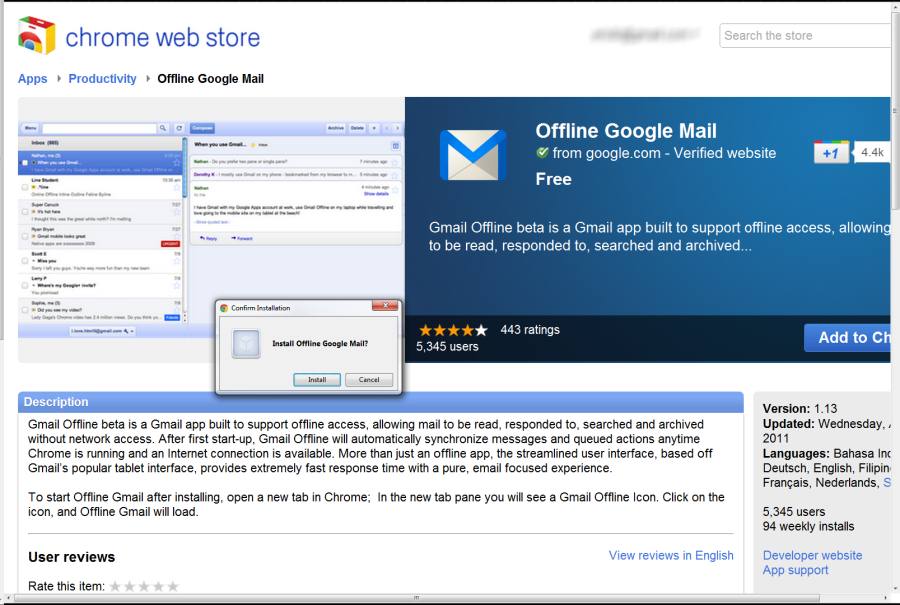Rate this item with five stars
Screen dimensions: 900x605
tap(173, 586)
